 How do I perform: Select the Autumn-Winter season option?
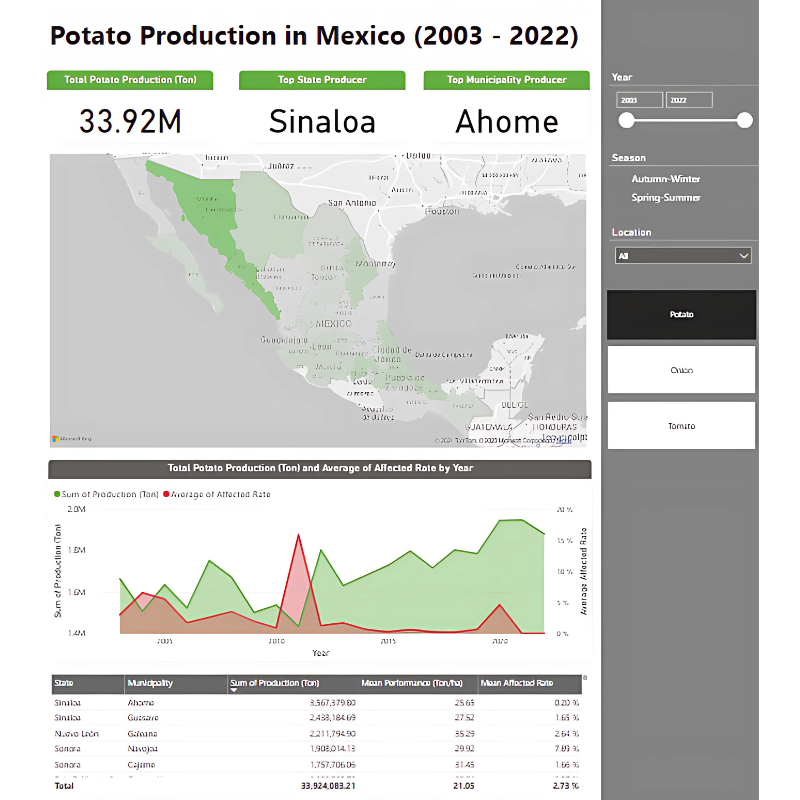(665, 179)
